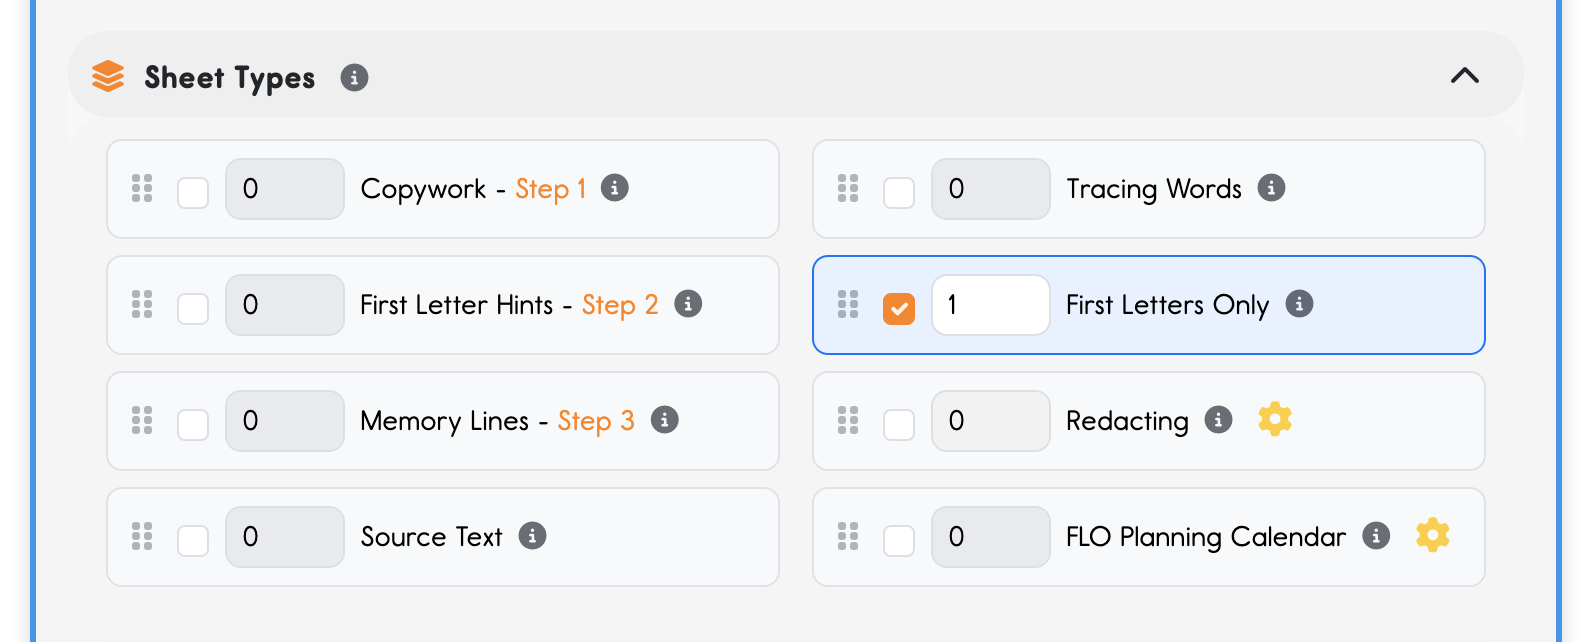1590x642 pixels.
Task: Check the Tracing Words checkbox
Action: pos(899,192)
